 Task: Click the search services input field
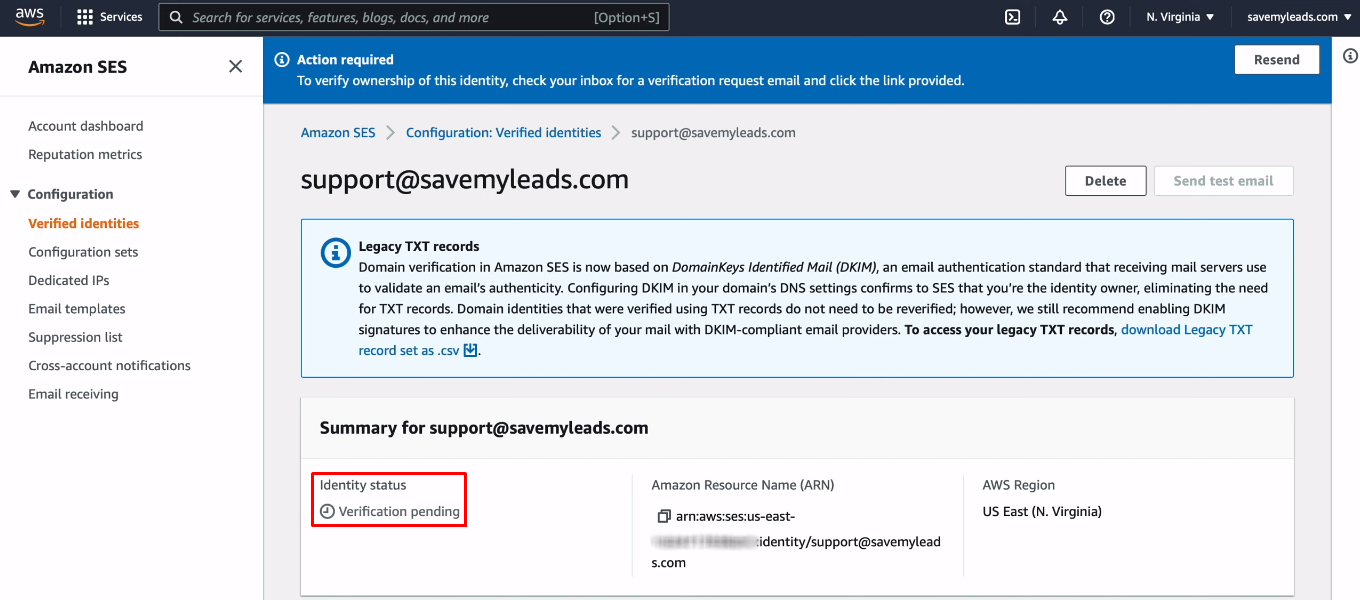pos(414,17)
